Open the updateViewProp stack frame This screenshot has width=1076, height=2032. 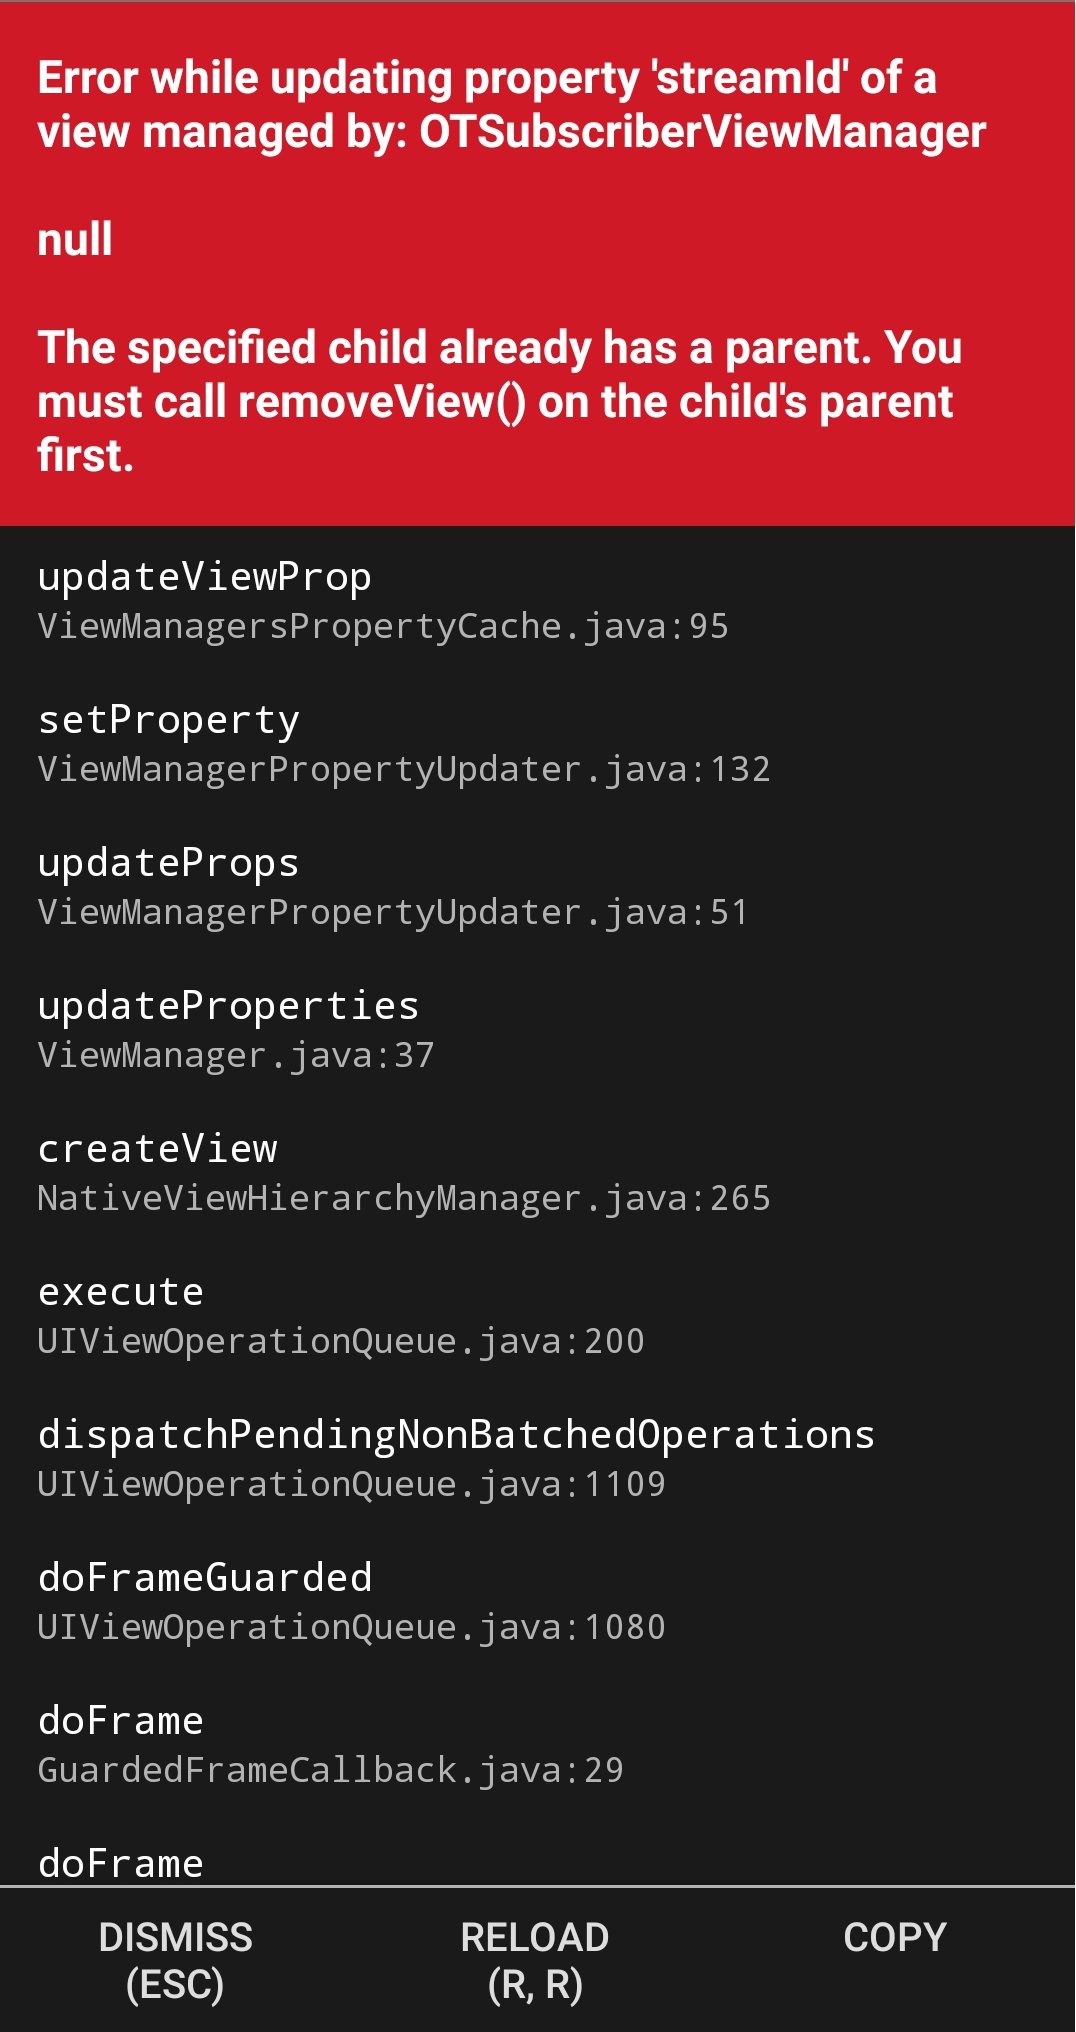[x=204, y=575]
